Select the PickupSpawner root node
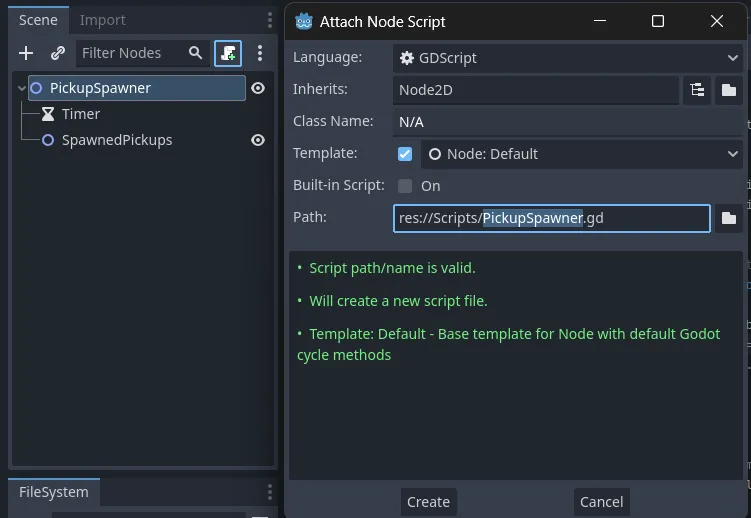751x518 pixels. [137, 88]
